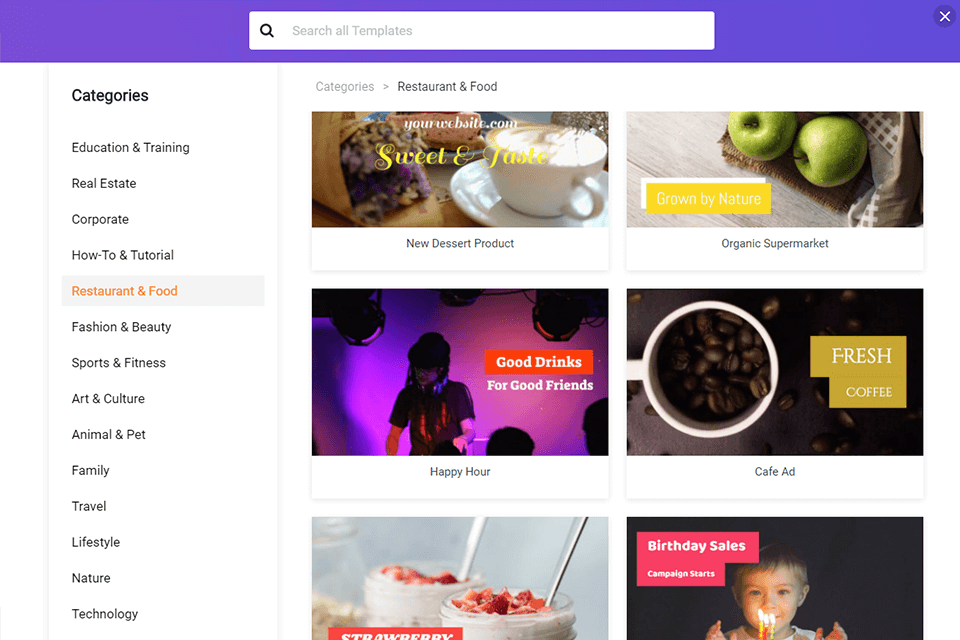
Task: Select the Birthday Sales template thumbnail
Action: (774, 578)
